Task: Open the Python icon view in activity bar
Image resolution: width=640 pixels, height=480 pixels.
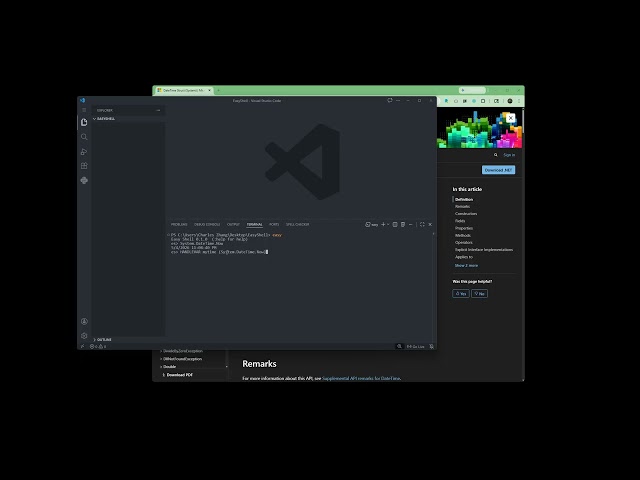Action: (84, 180)
